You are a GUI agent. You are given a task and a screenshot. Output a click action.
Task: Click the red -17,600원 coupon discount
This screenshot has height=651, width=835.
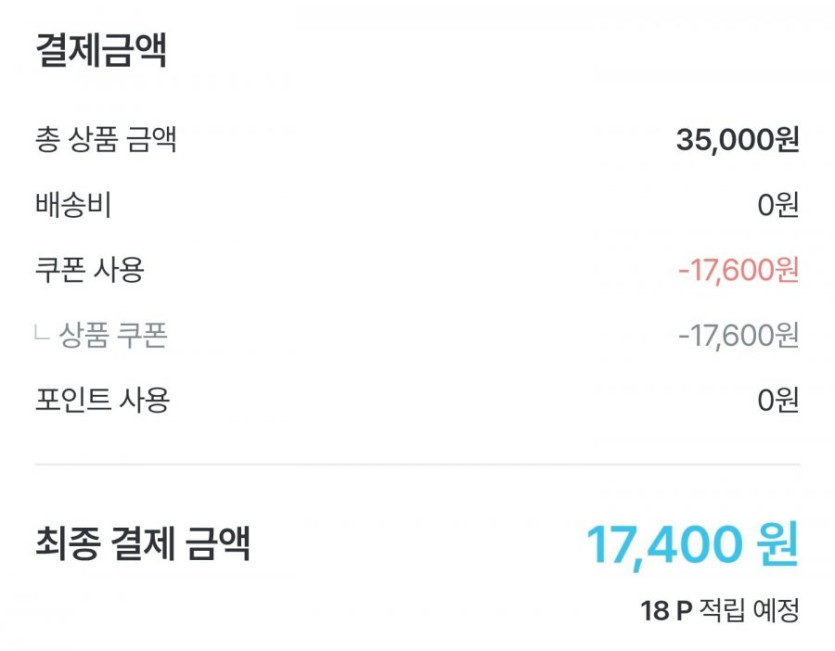pyautogui.click(x=737, y=270)
